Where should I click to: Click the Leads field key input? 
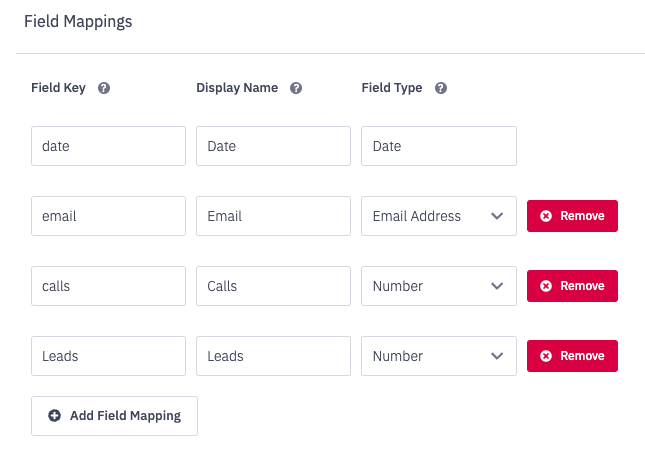click(108, 356)
